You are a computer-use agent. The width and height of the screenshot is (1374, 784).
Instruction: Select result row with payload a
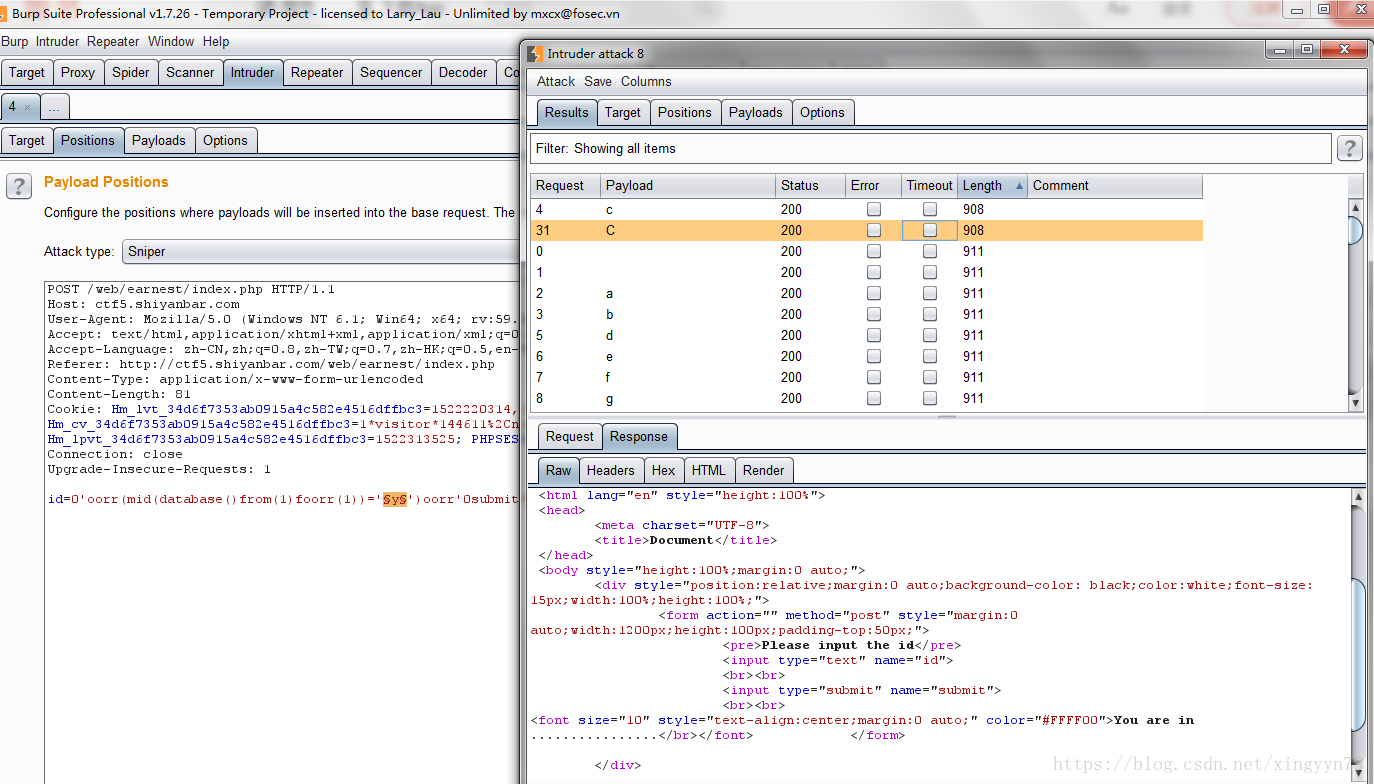click(866, 293)
